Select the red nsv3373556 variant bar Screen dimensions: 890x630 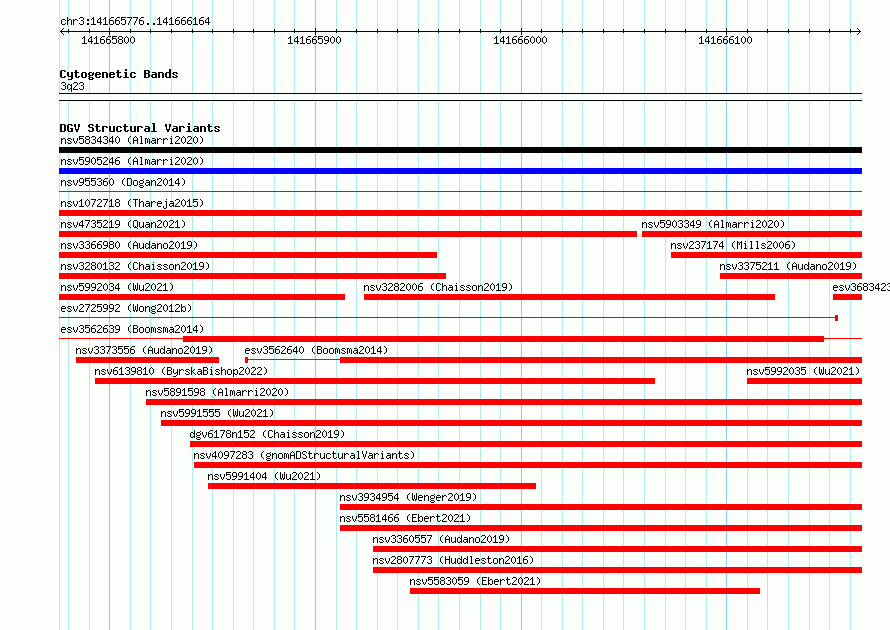tap(148, 360)
